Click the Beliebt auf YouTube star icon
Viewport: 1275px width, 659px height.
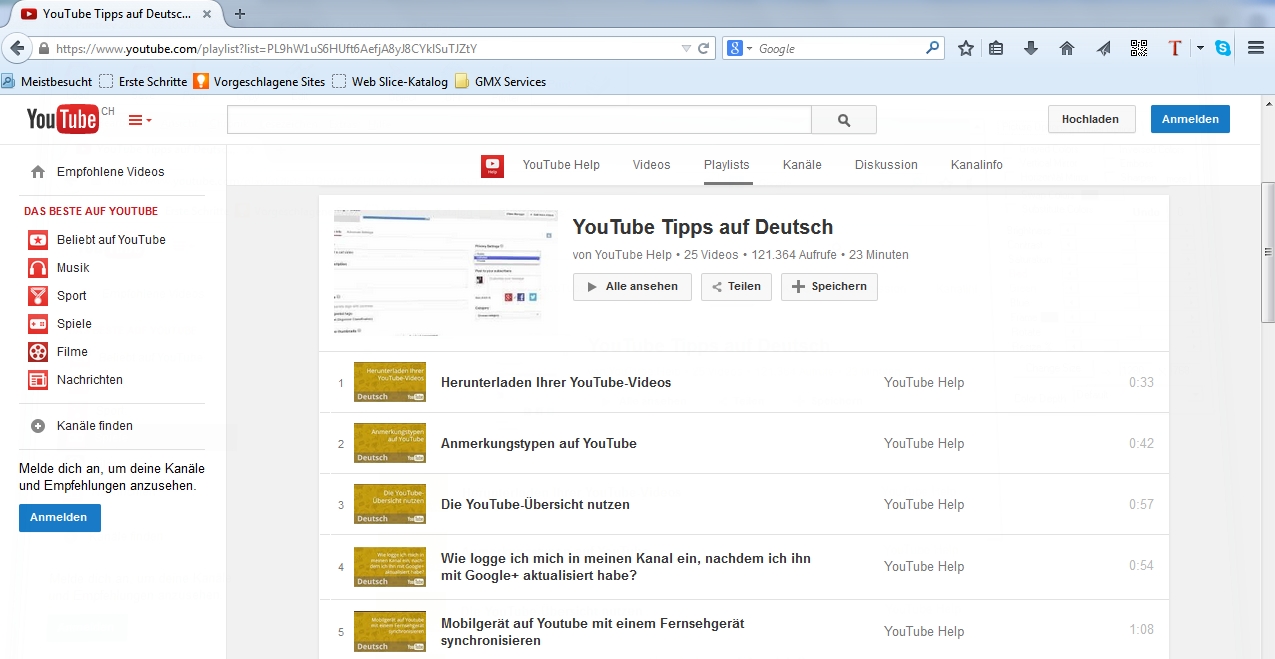[38, 240]
